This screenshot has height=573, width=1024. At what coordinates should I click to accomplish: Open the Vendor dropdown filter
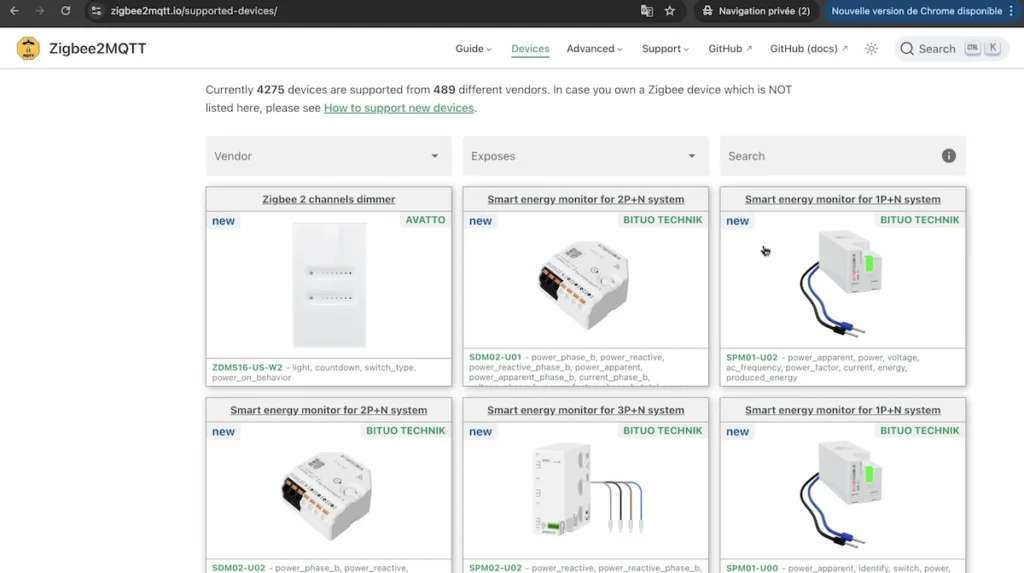tap(328, 156)
